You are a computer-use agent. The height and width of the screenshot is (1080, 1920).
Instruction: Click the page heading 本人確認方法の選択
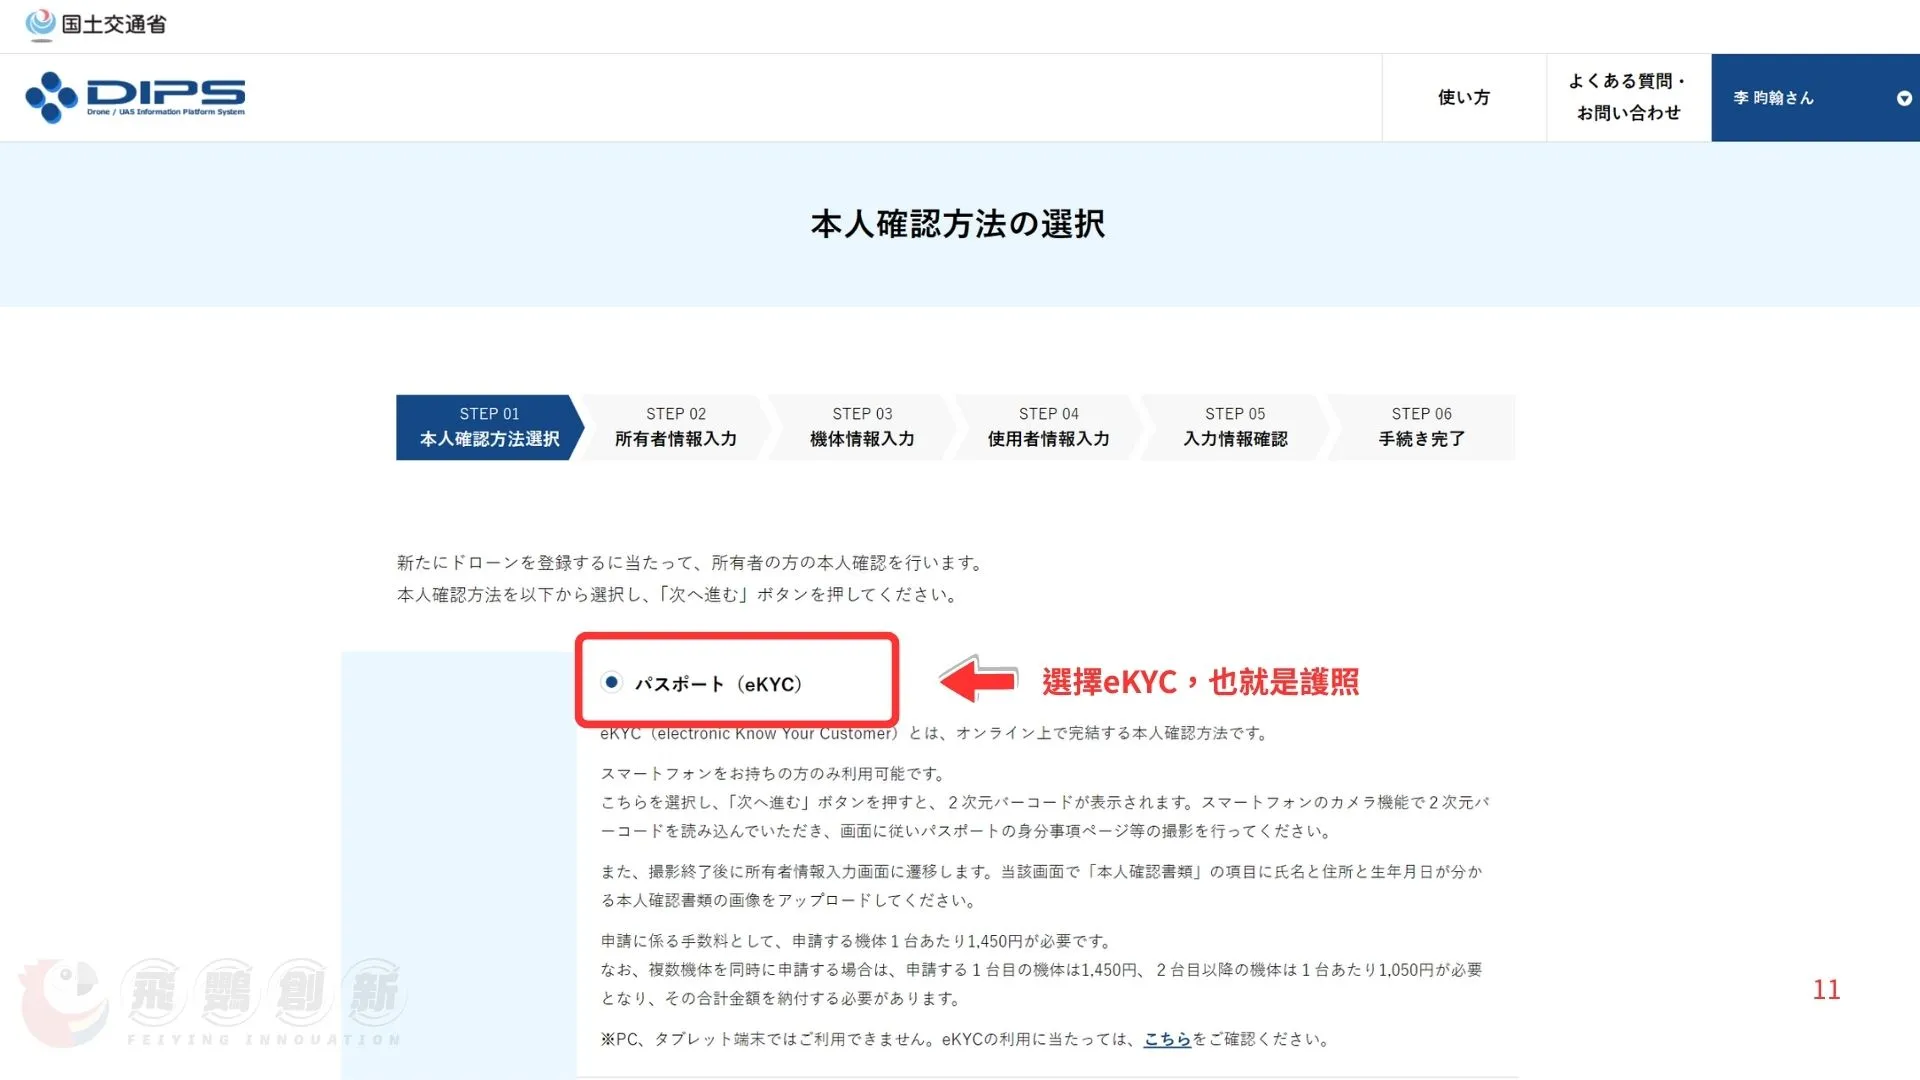[958, 224]
